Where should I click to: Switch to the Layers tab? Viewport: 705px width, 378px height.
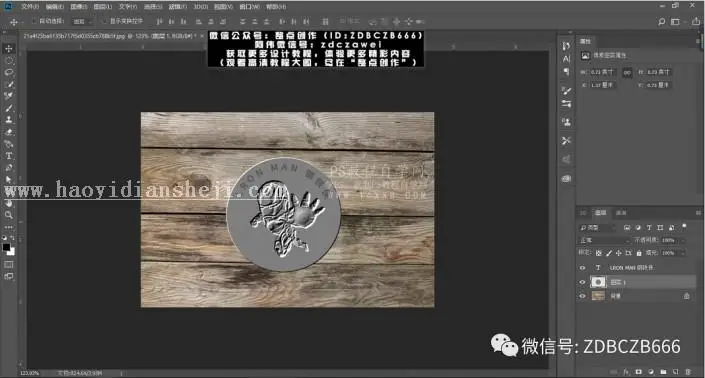pyautogui.click(x=601, y=213)
